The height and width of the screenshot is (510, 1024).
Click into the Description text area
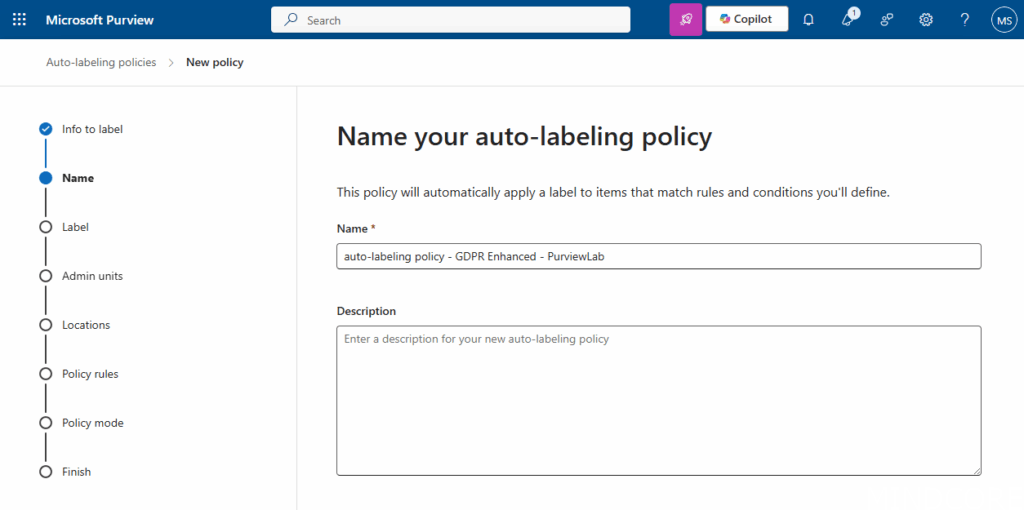click(x=658, y=400)
